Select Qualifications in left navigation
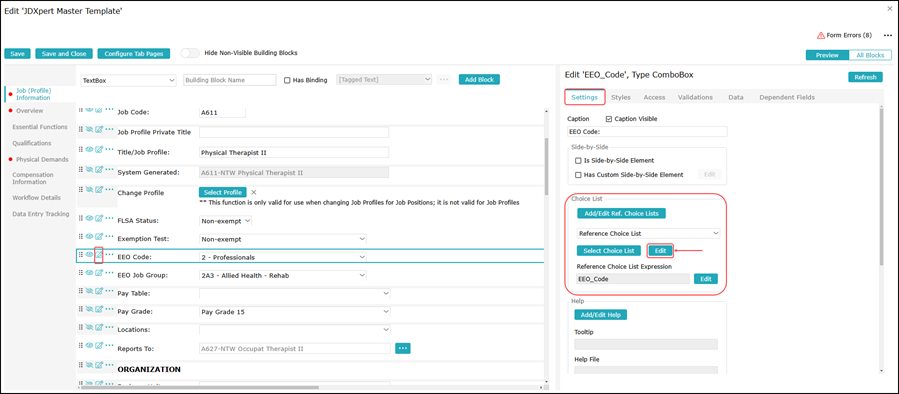Viewport: 899px width, 394px height. (x=32, y=143)
